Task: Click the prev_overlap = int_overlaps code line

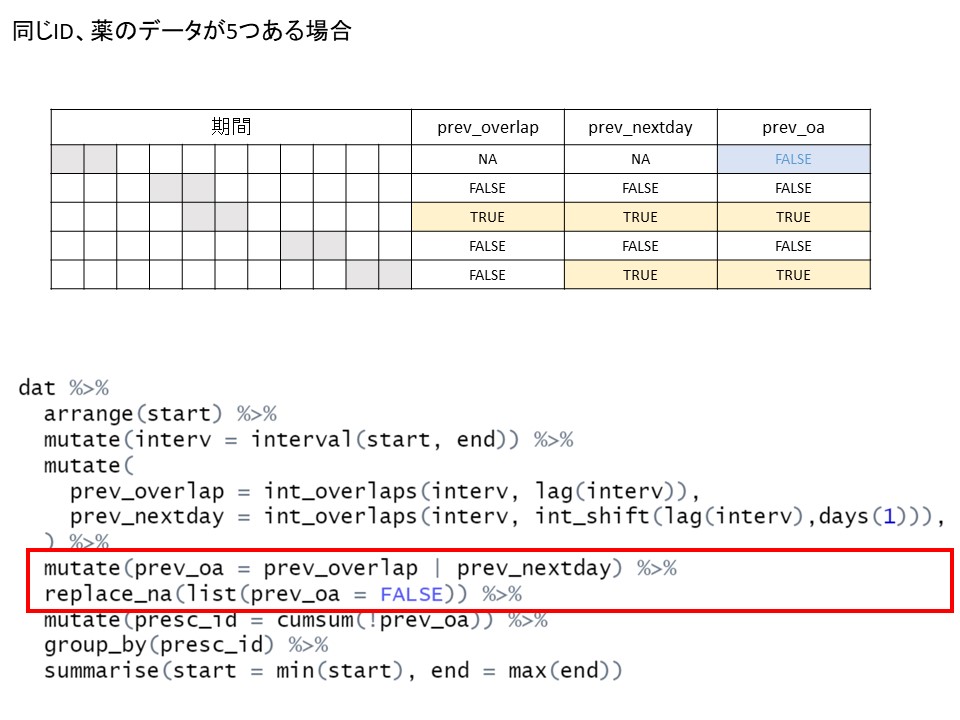Action: [384, 491]
